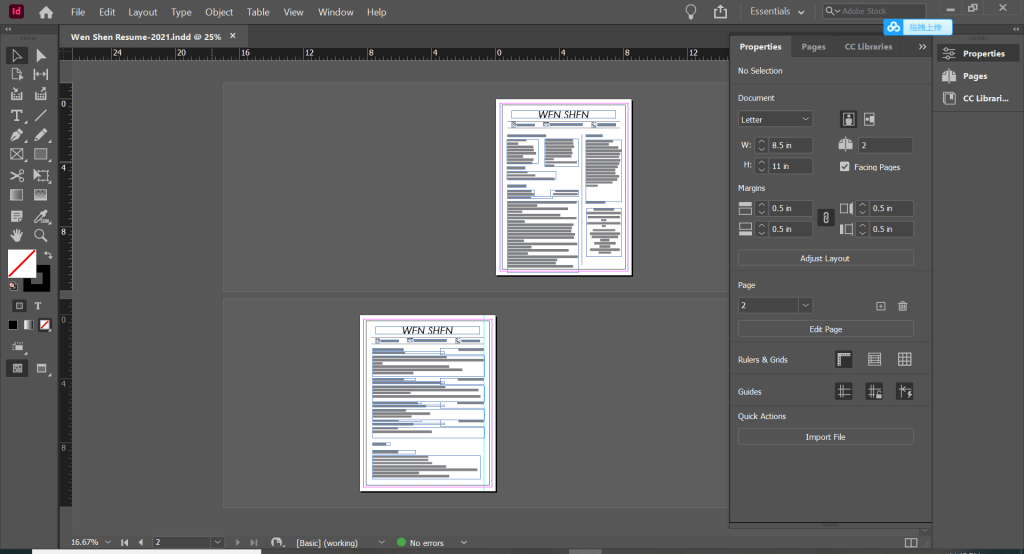Click the create new page icon
The height and width of the screenshot is (554, 1024).
point(881,306)
